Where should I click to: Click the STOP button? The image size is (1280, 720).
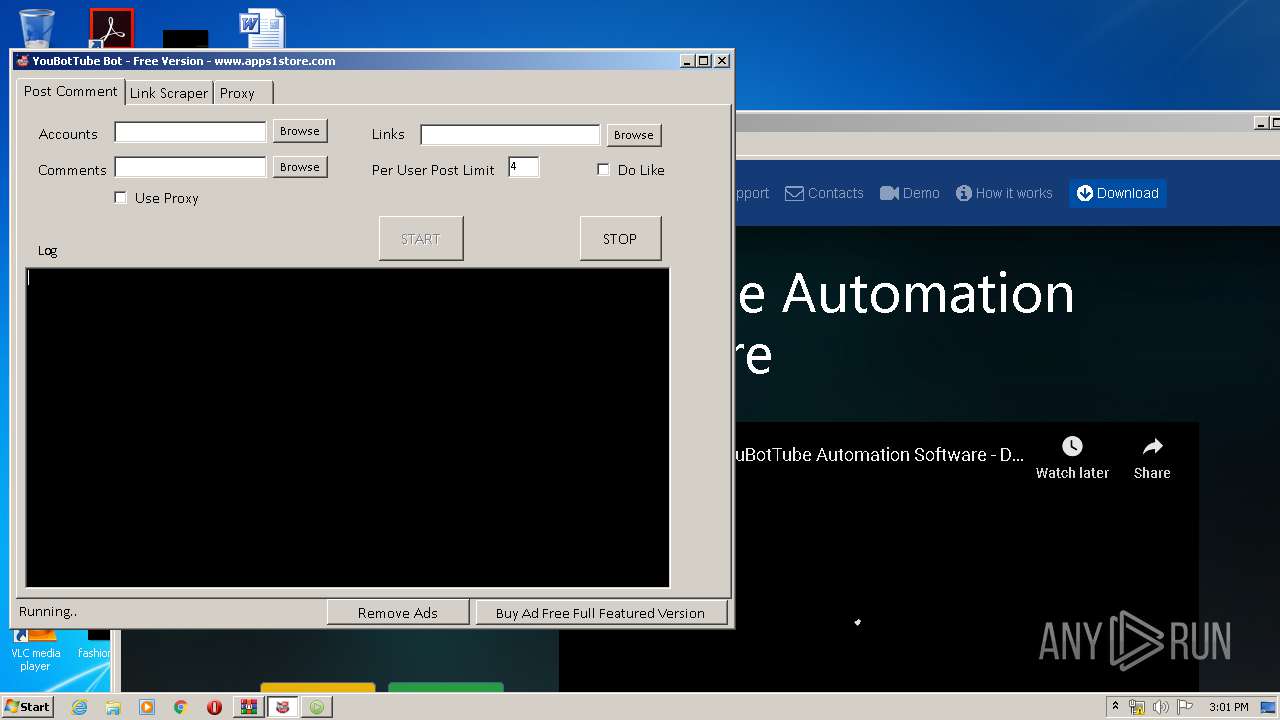pyautogui.click(x=620, y=239)
